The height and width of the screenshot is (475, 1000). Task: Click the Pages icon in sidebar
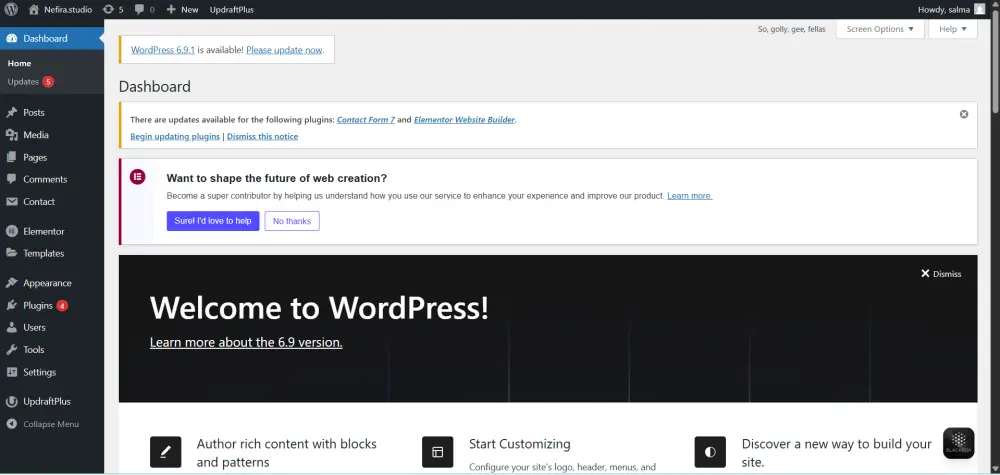coord(11,157)
